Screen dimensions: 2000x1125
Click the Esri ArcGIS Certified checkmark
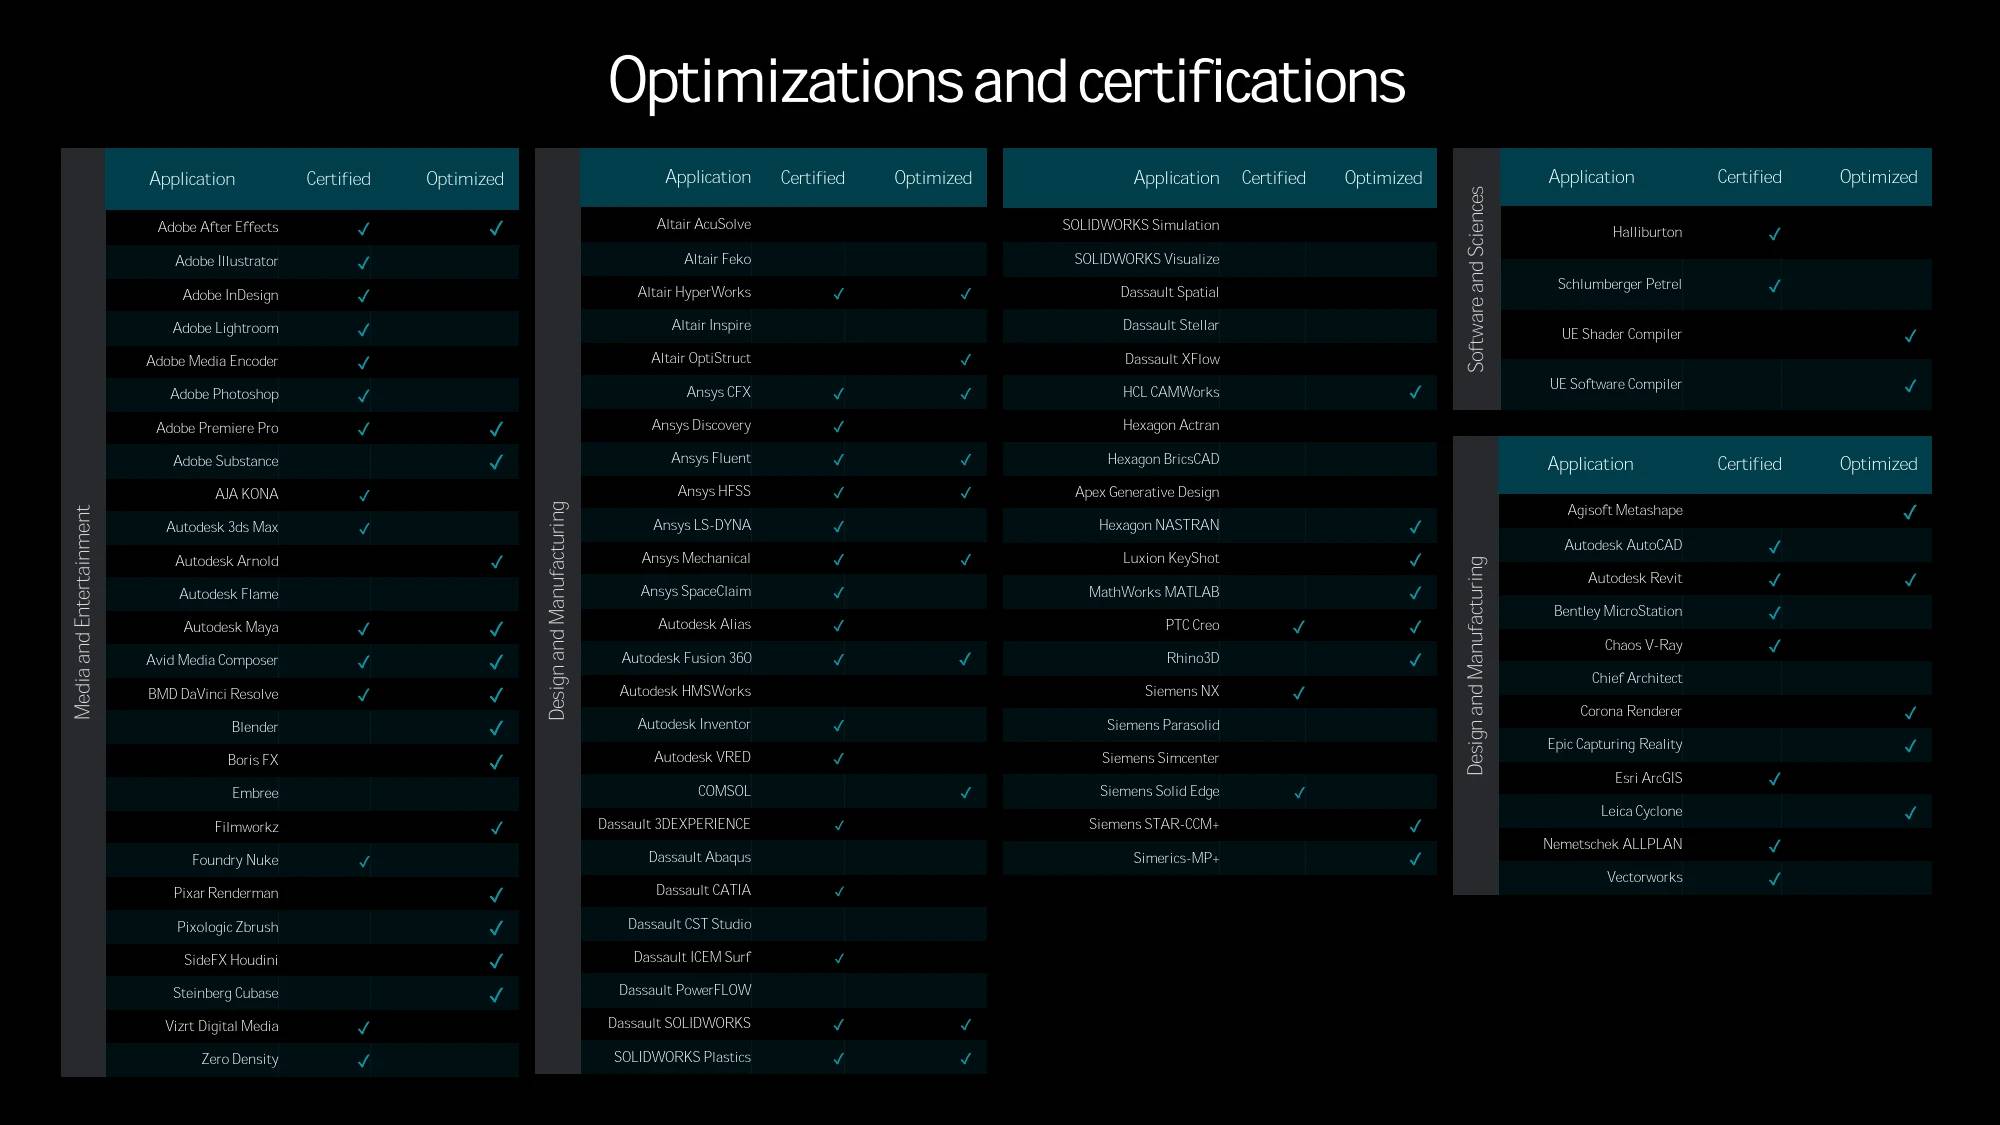[x=1775, y=779]
